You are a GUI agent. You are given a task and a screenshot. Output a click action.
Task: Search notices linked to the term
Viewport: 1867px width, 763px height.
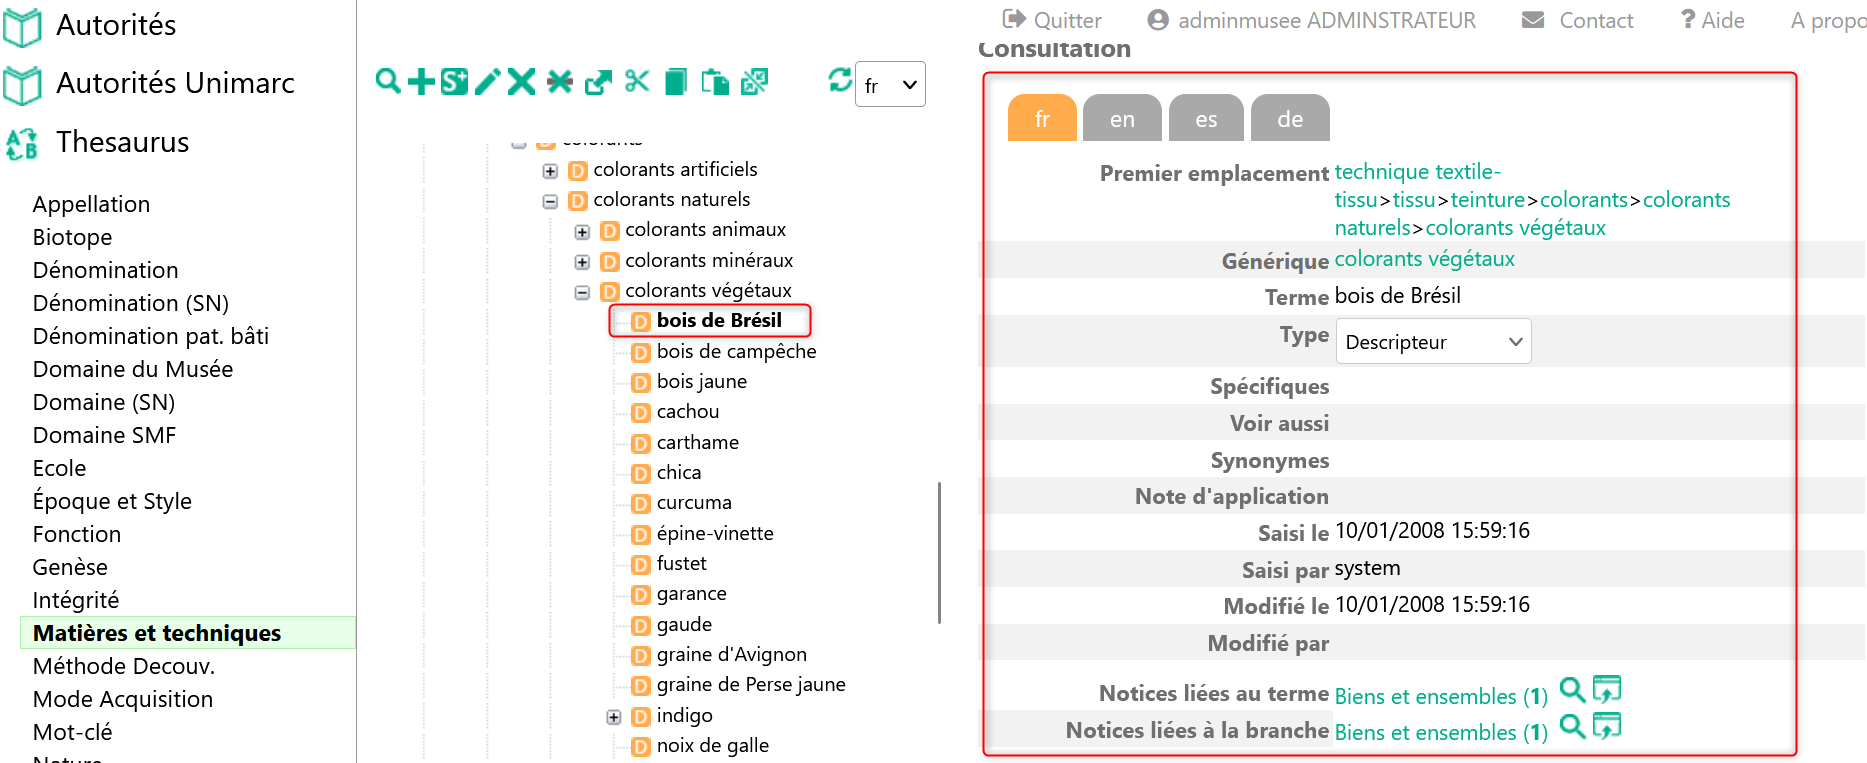[x=1573, y=690]
